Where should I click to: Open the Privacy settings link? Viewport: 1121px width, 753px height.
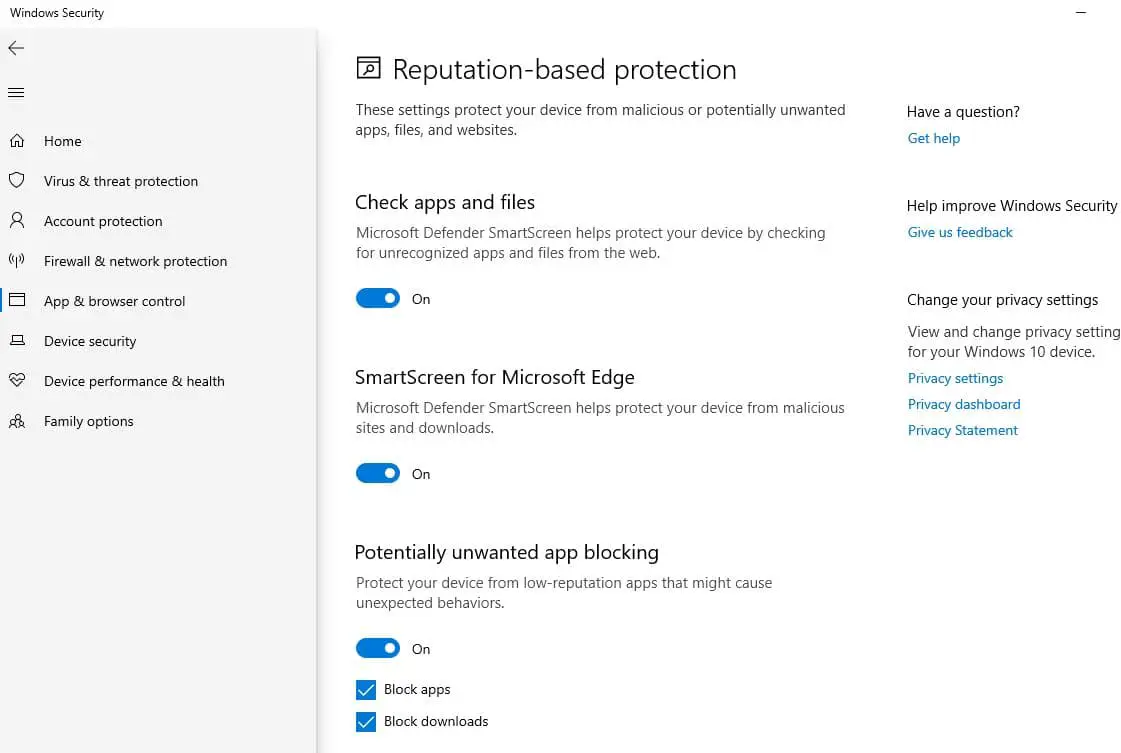(x=955, y=379)
